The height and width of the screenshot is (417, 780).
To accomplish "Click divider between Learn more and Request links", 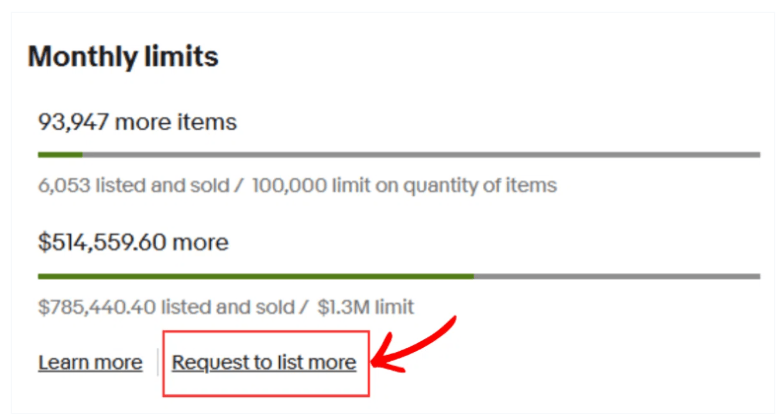I will tap(157, 362).
